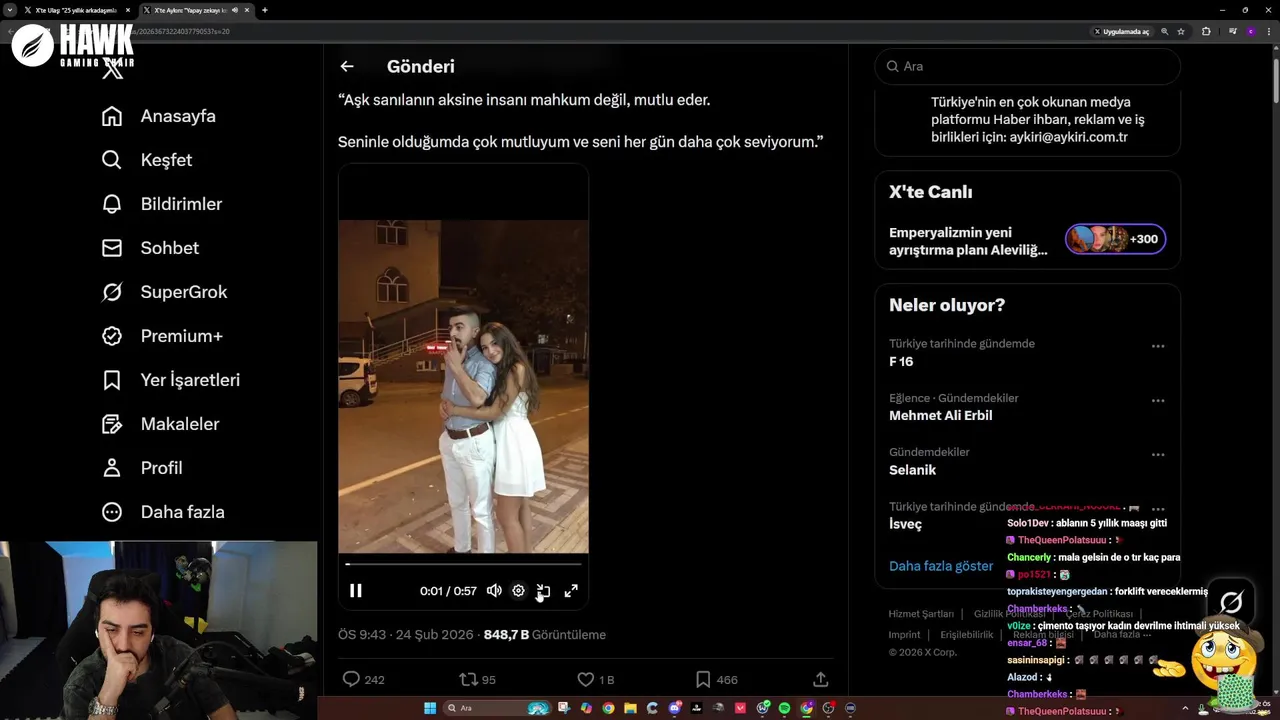Open Spotify from the taskbar
Viewport: 1280px width, 720px height.
coord(784,708)
